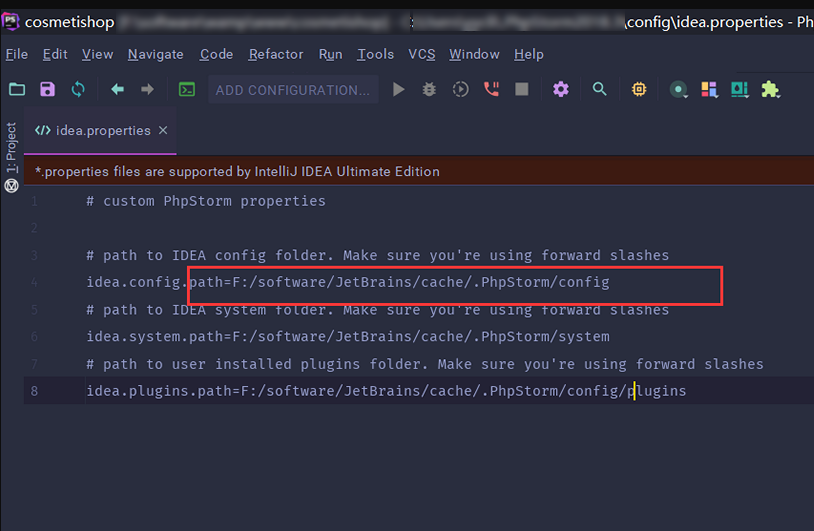
Task: Click the green circle toolbar icon with dropdown
Action: coord(678,90)
